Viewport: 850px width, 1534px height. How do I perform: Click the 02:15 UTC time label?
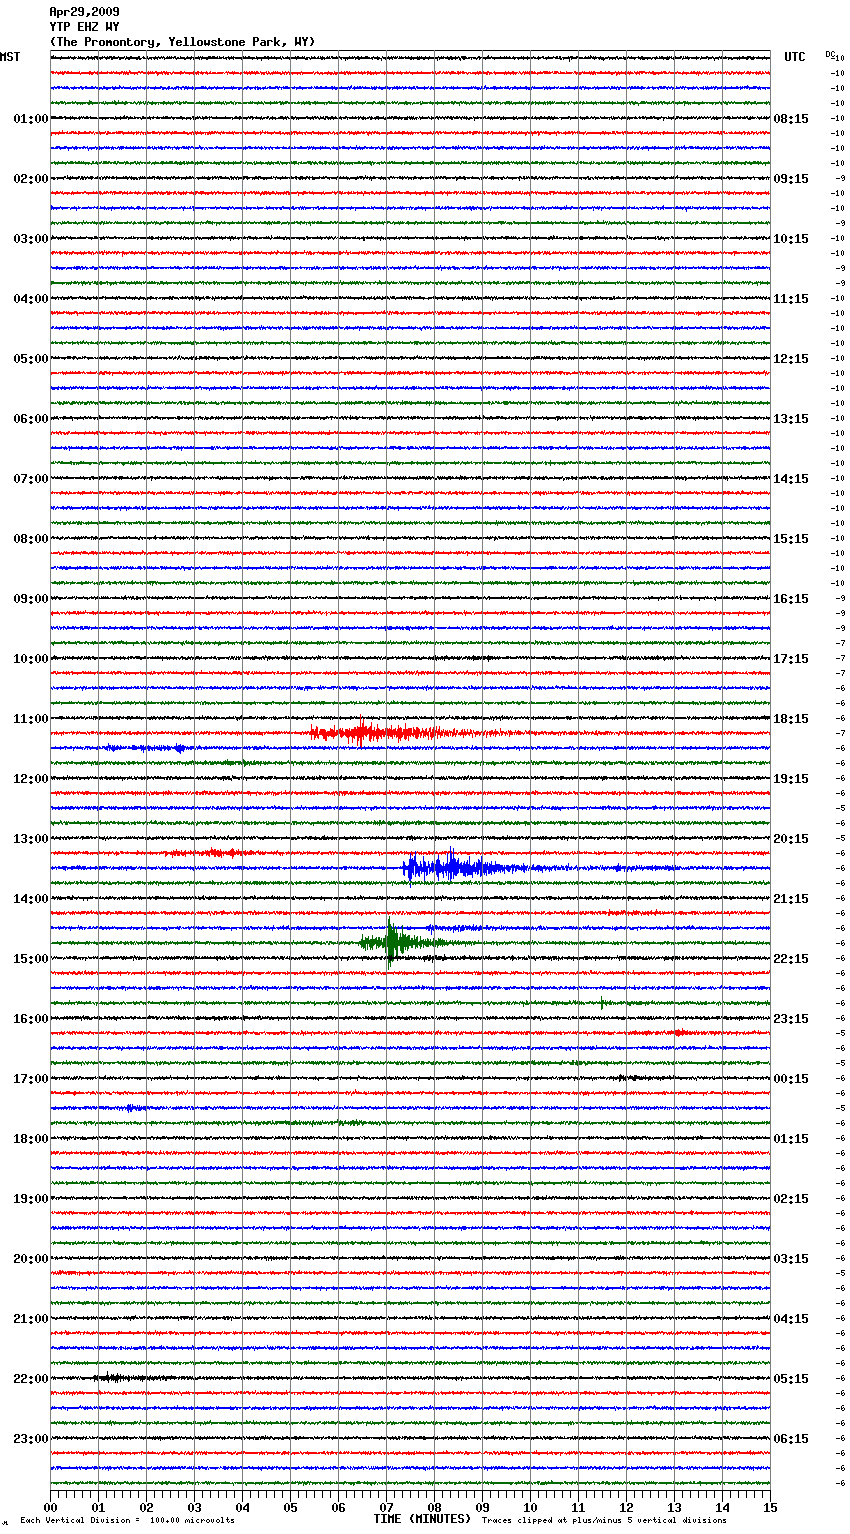[x=791, y=1199]
